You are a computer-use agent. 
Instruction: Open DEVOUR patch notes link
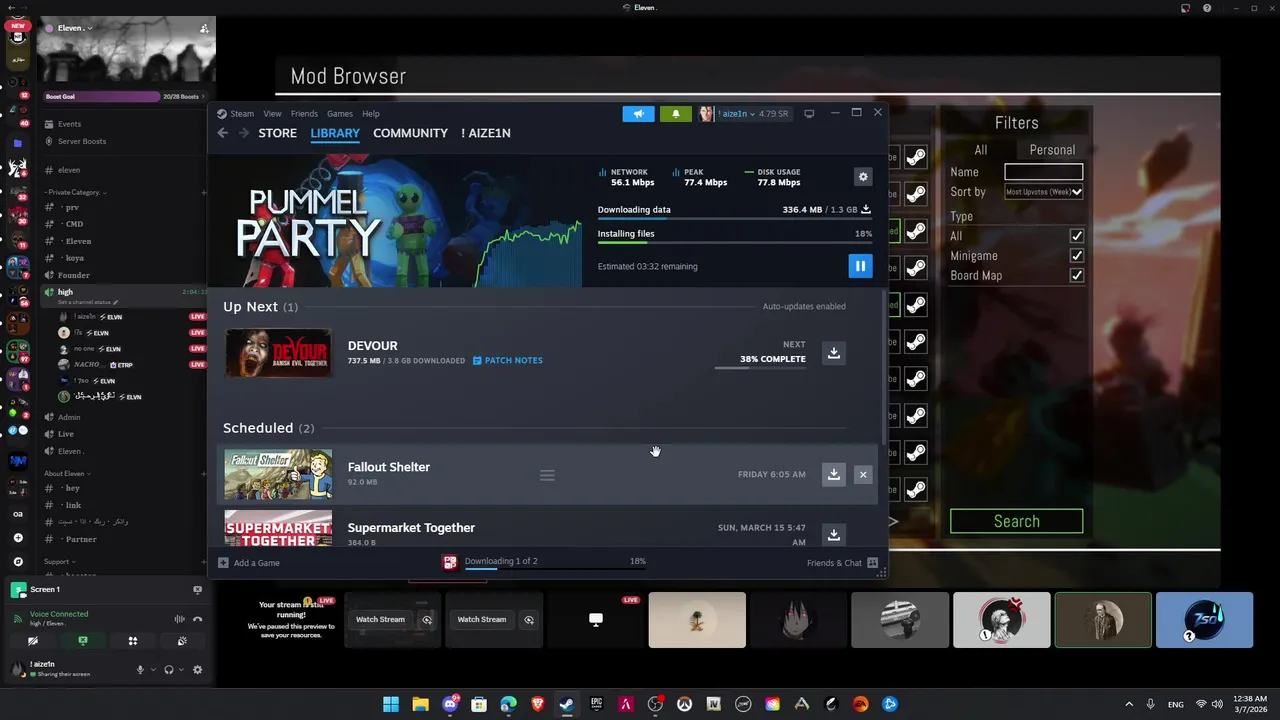(508, 360)
